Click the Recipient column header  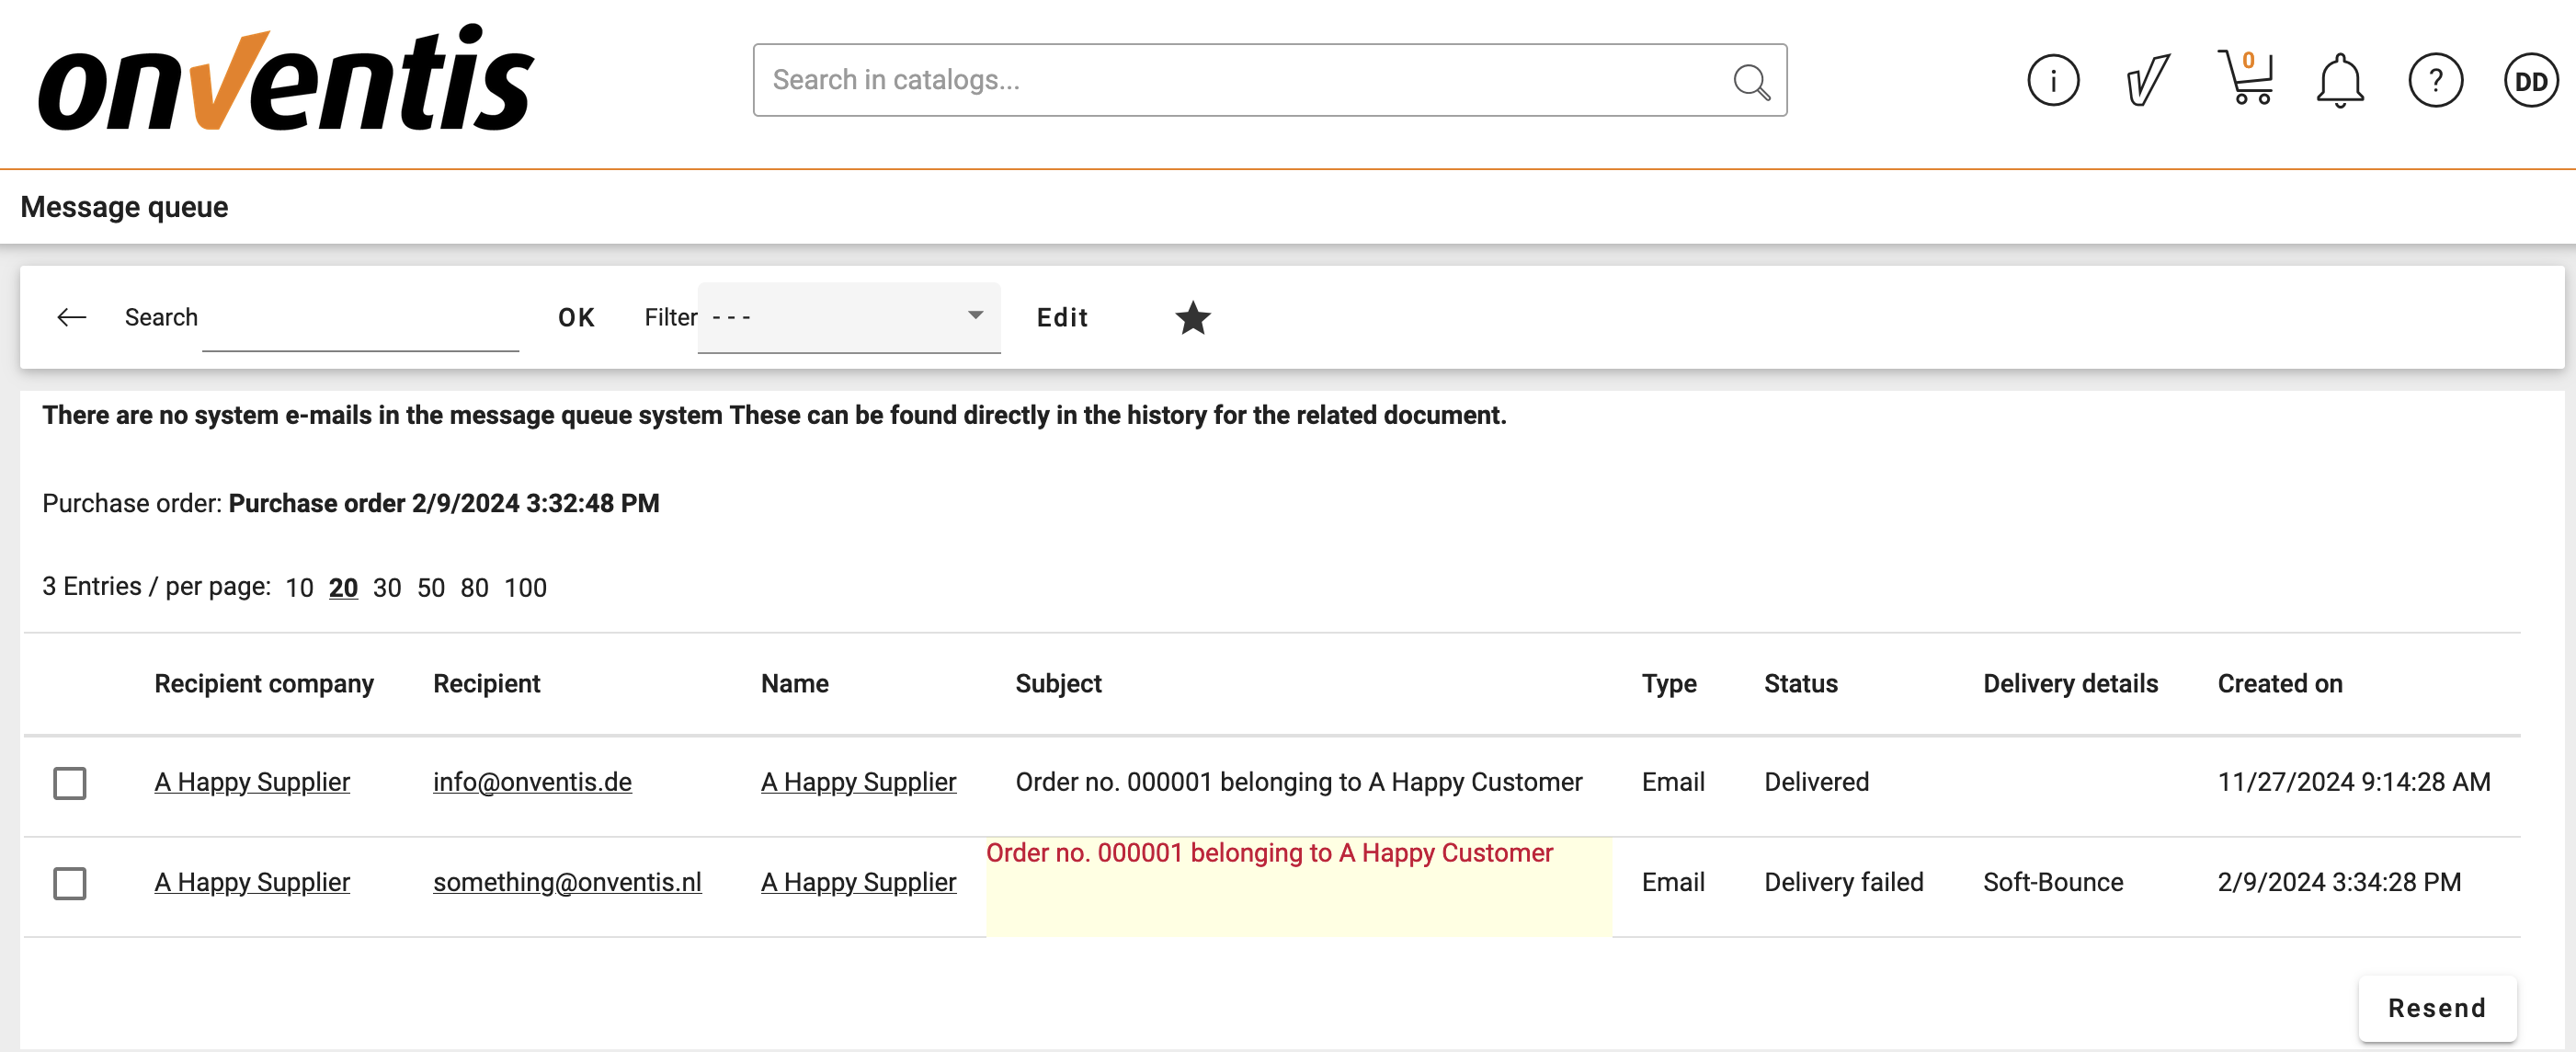coord(486,683)
